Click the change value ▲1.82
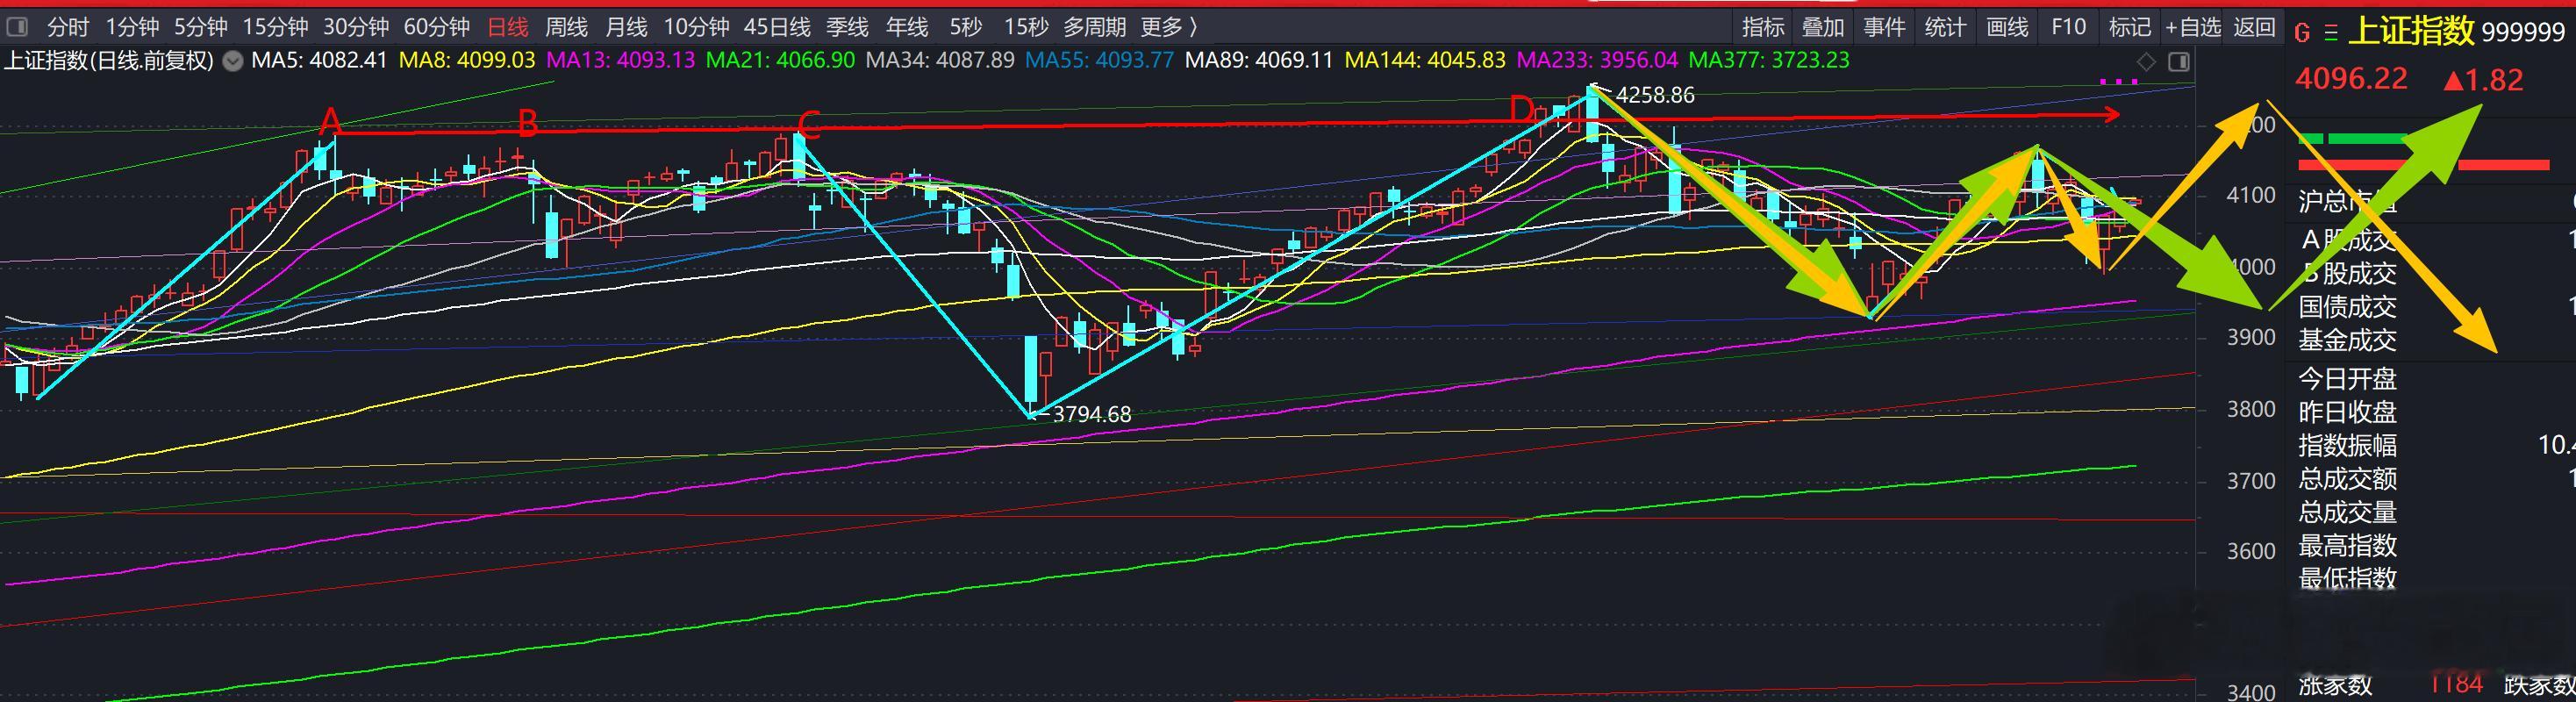 2484,80
